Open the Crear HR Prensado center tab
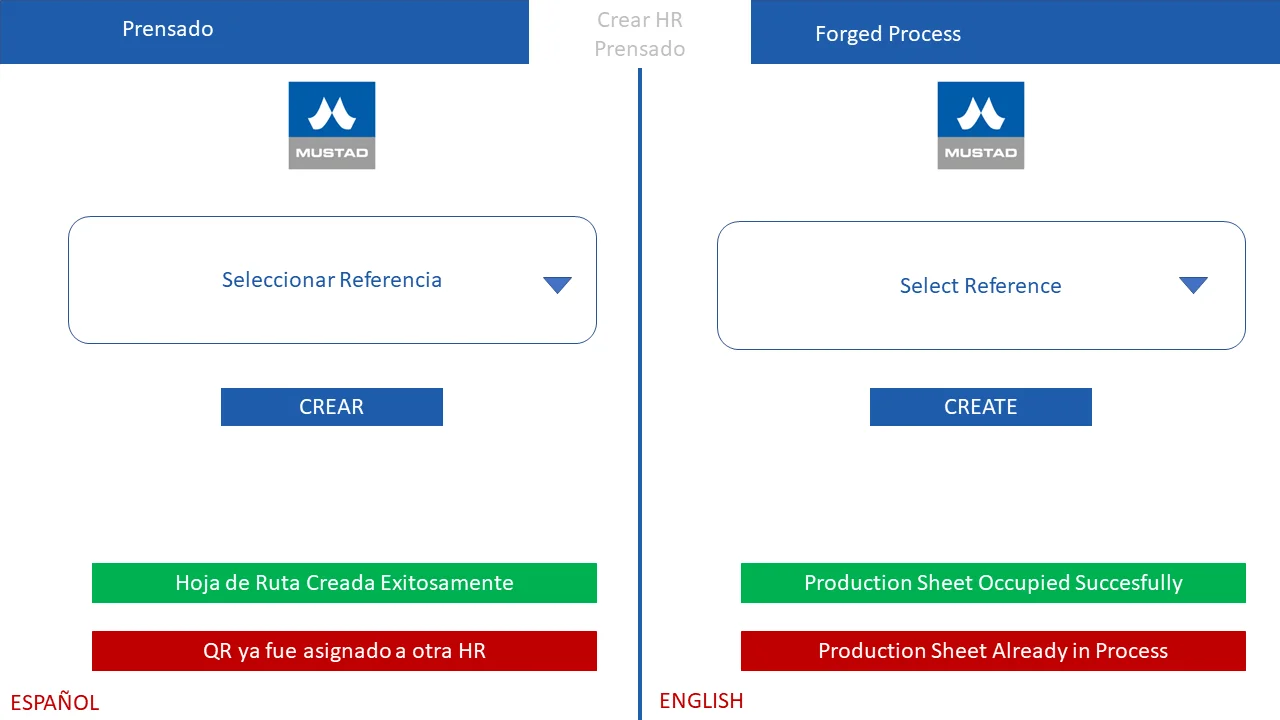 coord(640,34)
